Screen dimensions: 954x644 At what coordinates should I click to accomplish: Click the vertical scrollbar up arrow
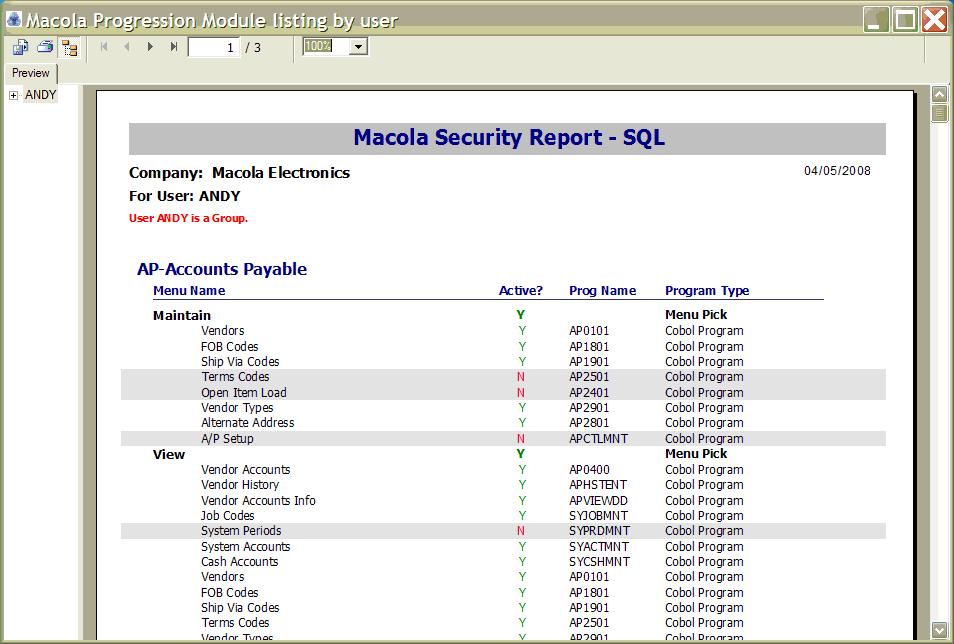click(x=939, y=94)
